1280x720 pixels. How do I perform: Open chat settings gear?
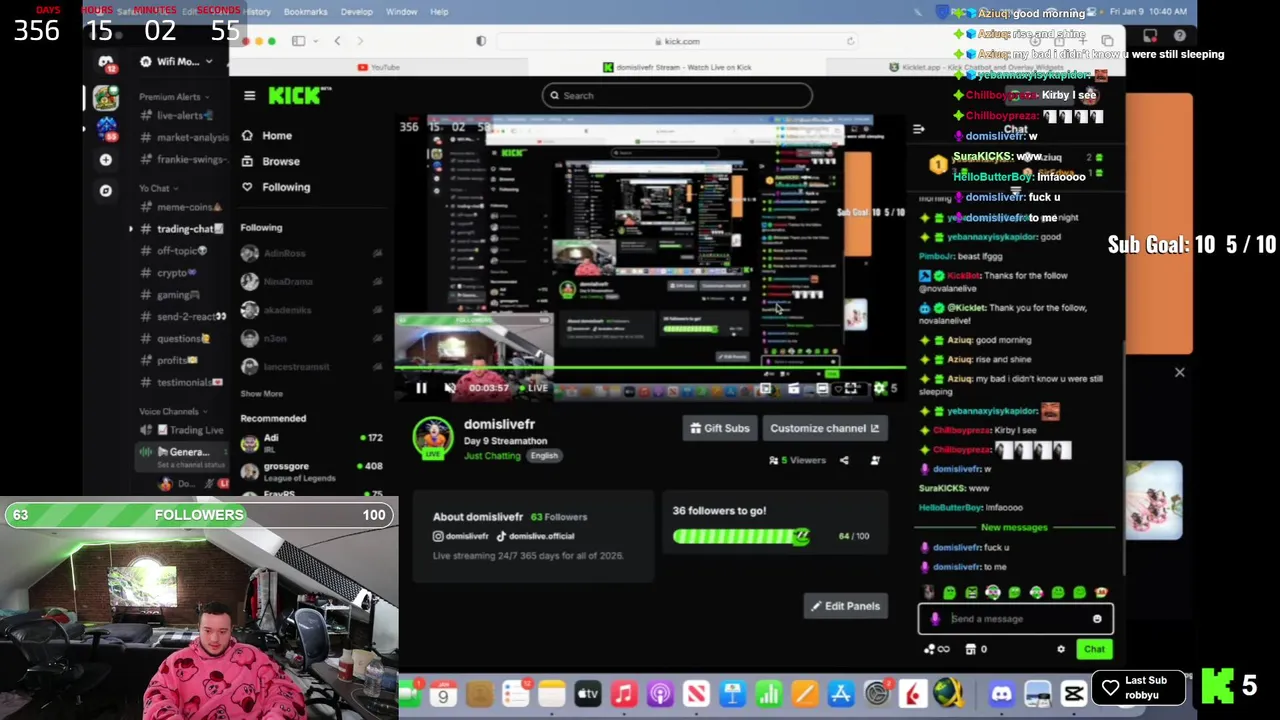1061,649
